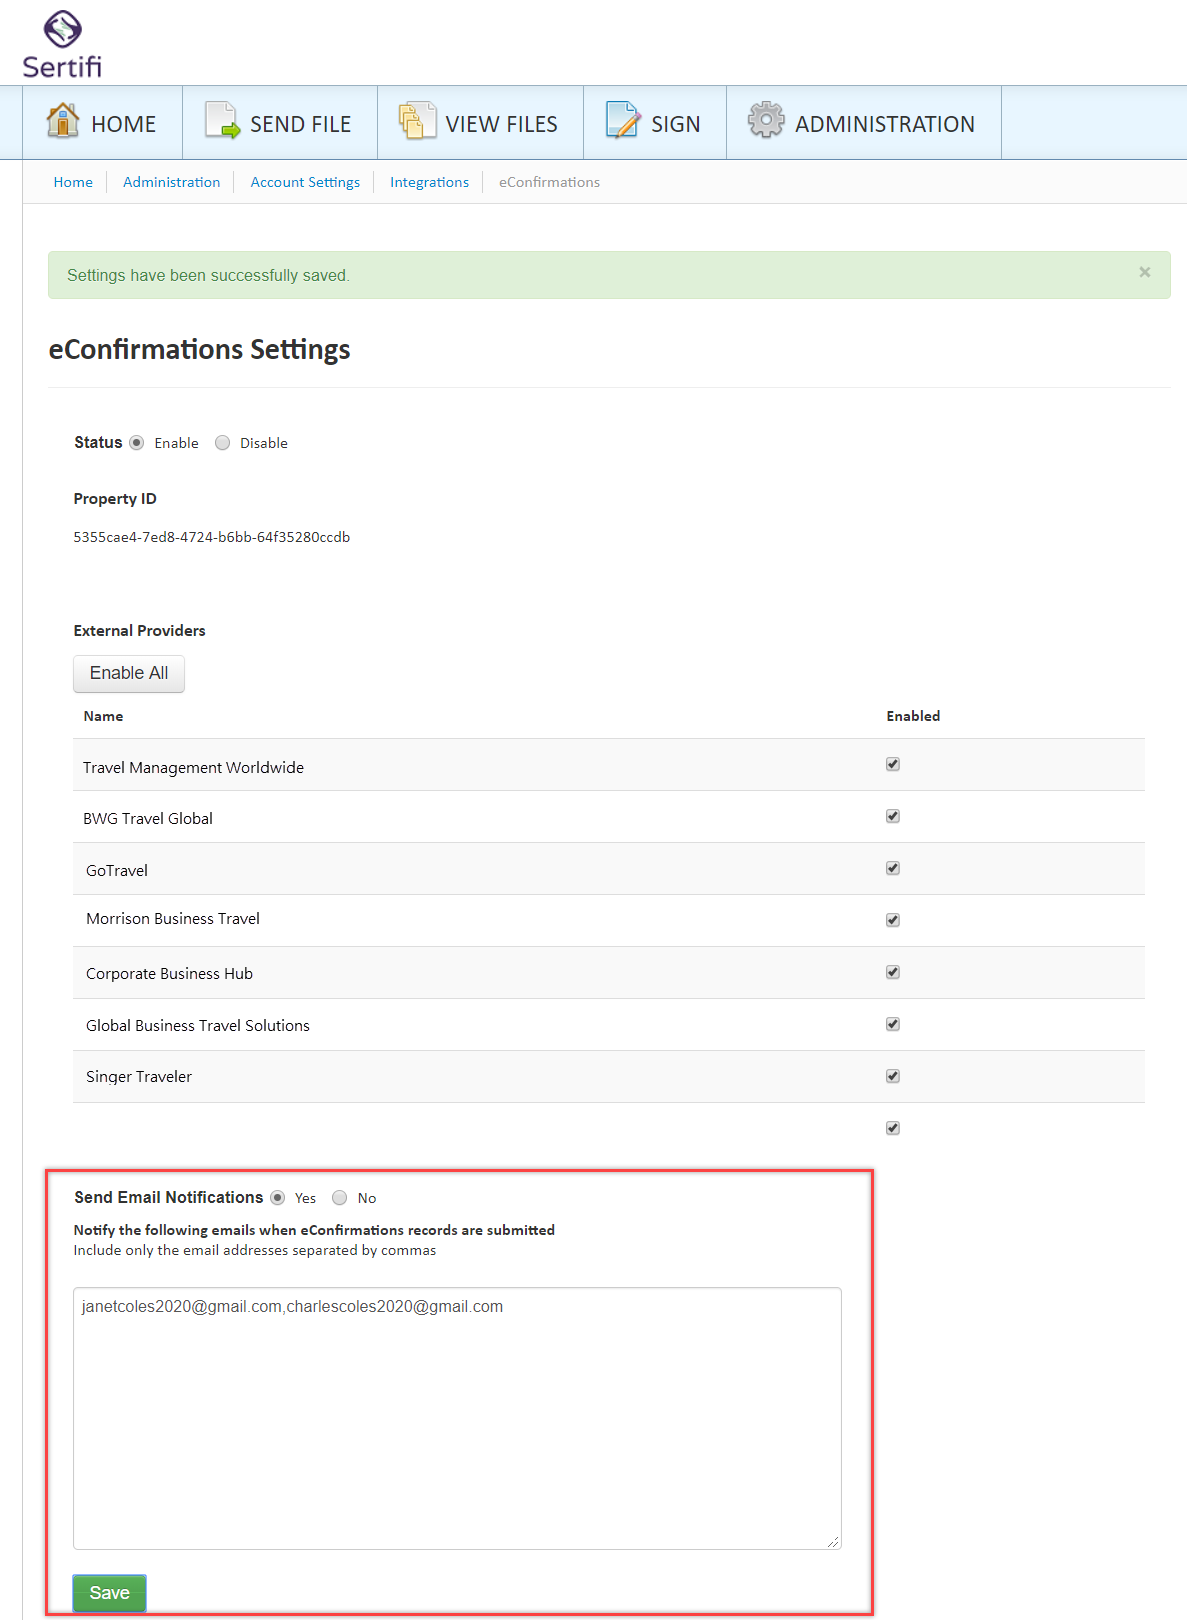Screen dimensions: 1187x1620
Task: Click the Property ID label
Action: pyautogui.click(x=115, y=498)
